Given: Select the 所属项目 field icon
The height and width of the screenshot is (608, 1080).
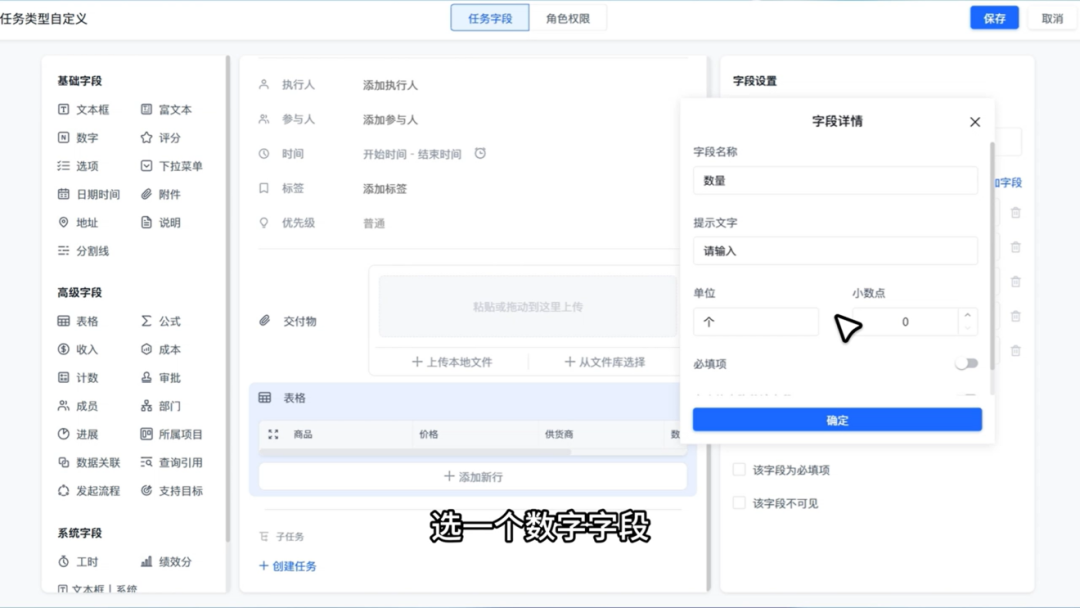Looking at the screenshot, I should (146, 434).
